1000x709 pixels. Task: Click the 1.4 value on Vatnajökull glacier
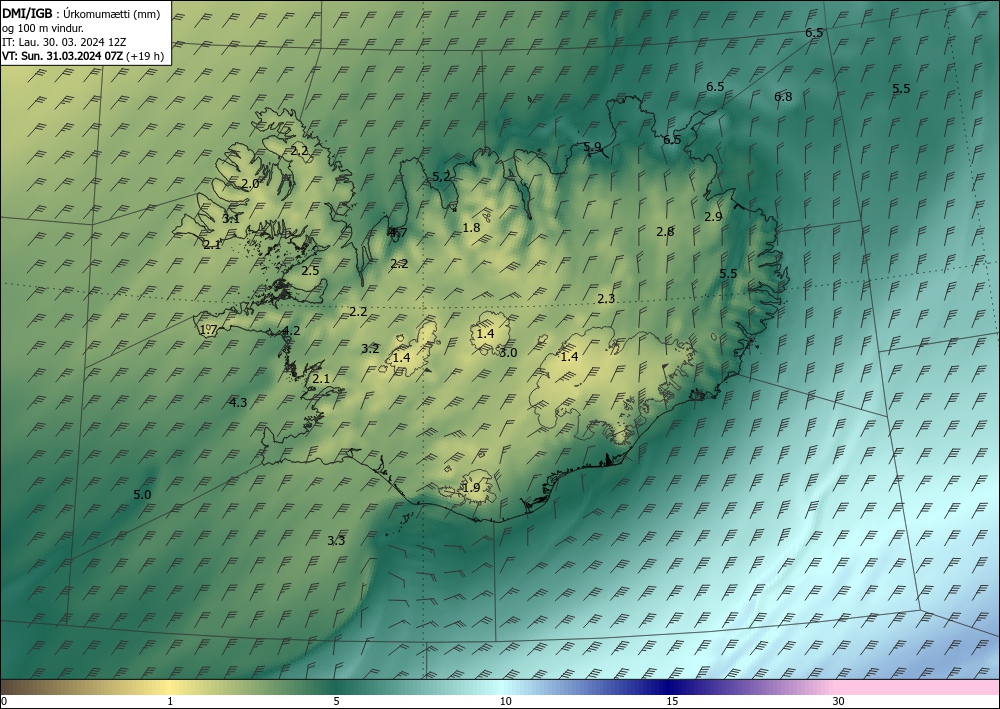[x=569, y=357]
